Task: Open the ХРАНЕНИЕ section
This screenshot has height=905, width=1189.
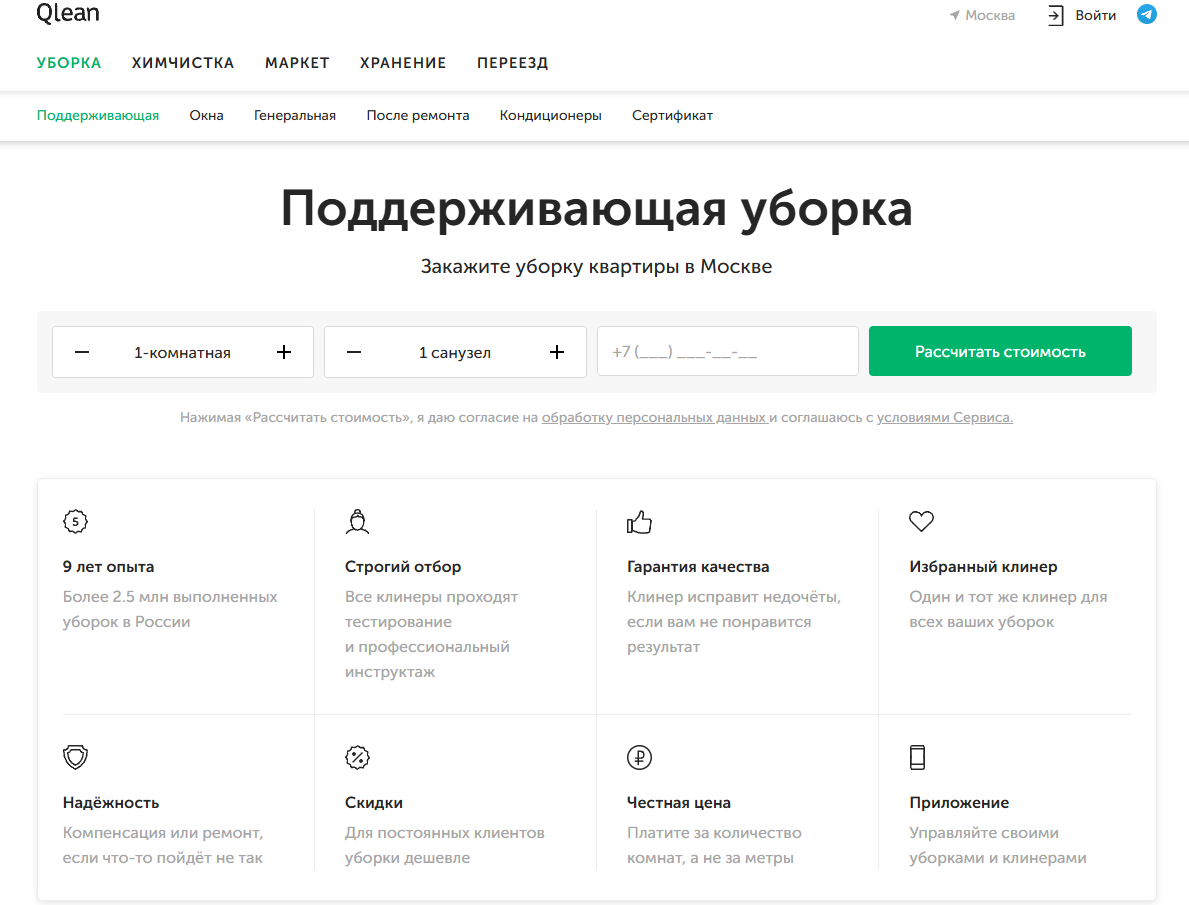Action: click(403, 63)
